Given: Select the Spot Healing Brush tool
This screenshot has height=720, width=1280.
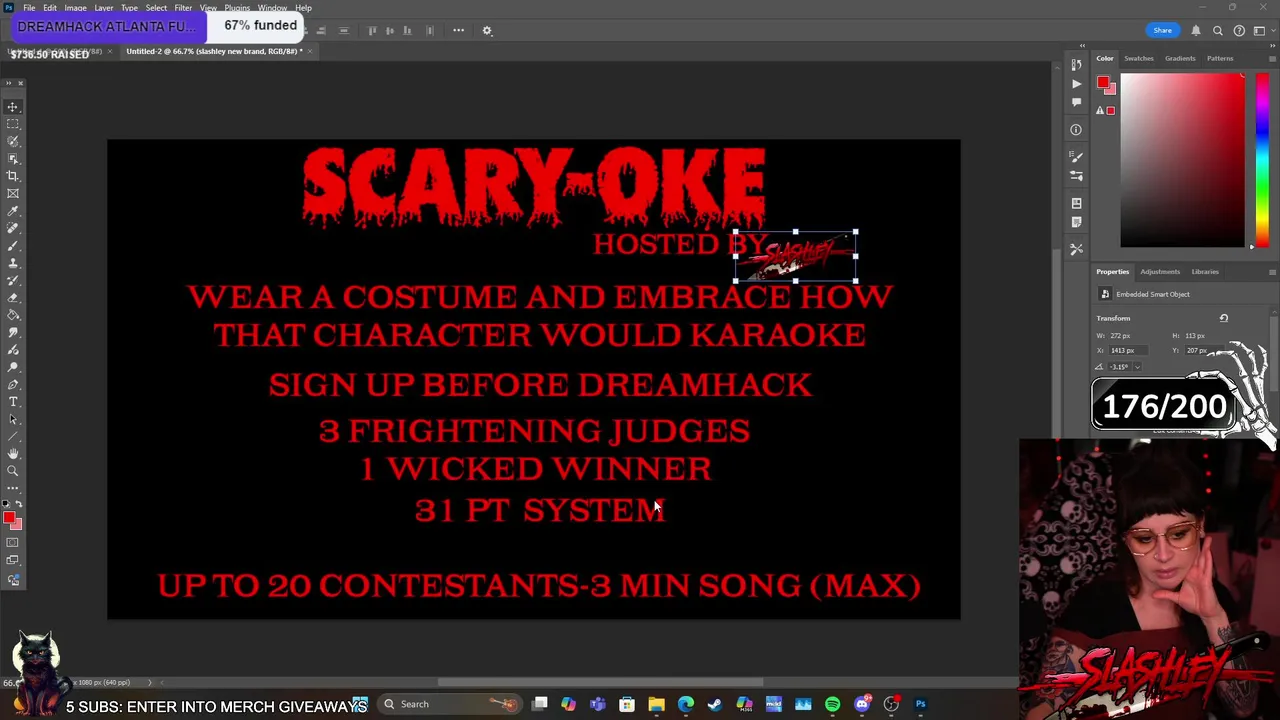Looking at the screenshot, I should point(13,228).
